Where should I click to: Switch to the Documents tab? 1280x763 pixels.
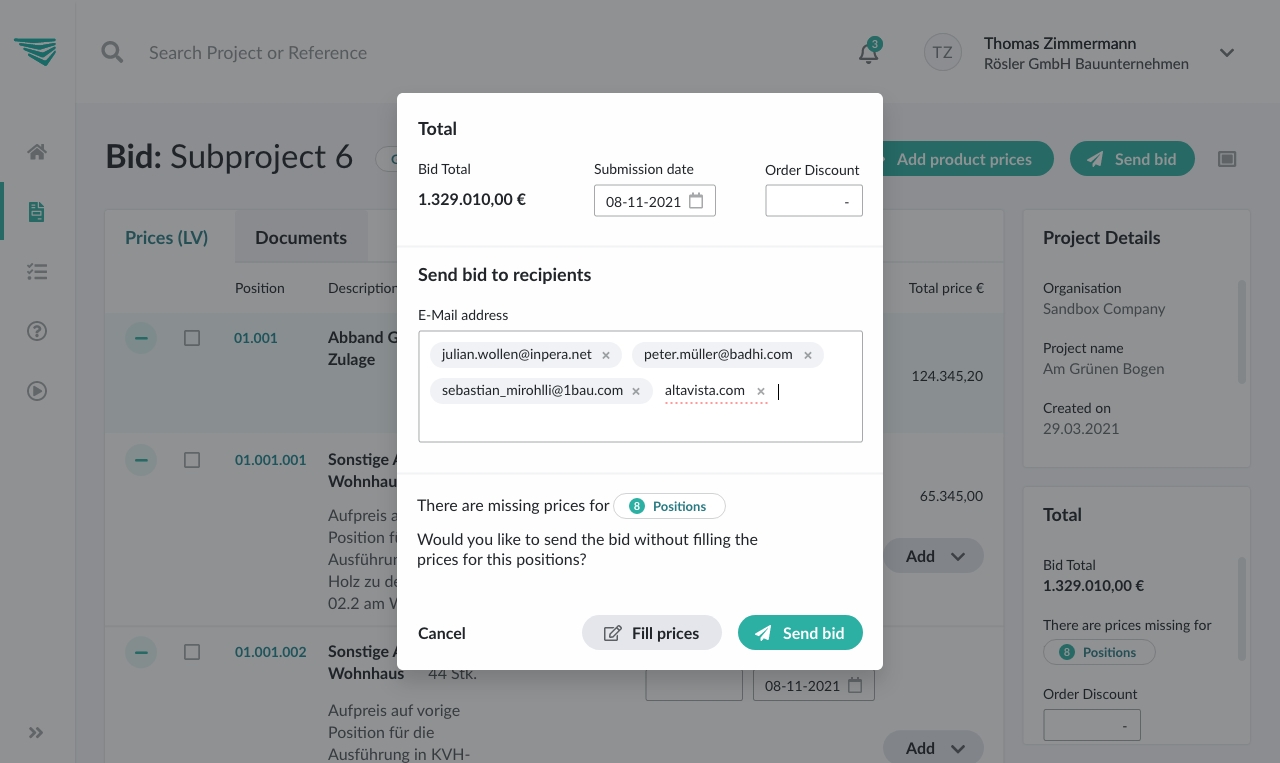point(300,238)
